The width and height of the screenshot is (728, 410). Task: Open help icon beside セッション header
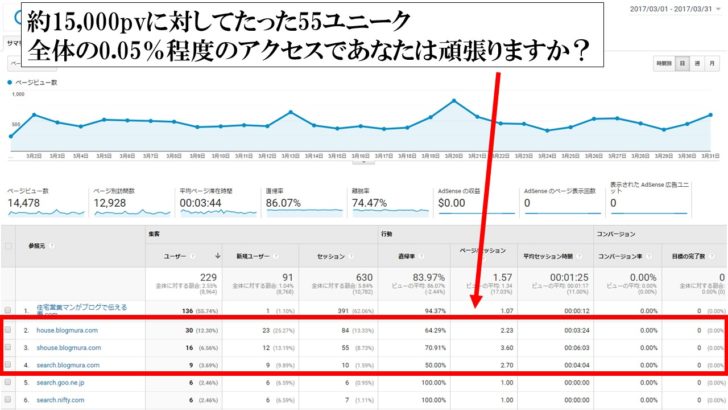pyautogui.click(x=351, y=256)
